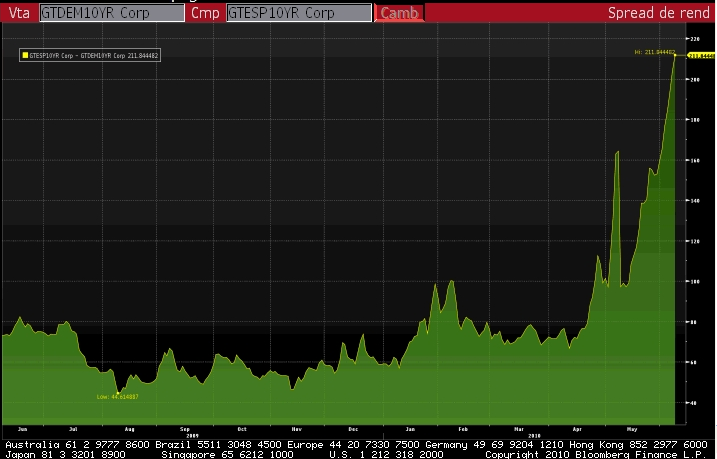Click the Low: 44.614887 low marker label
The width and height of the screenshot is (717, 459).
point(118,397)
